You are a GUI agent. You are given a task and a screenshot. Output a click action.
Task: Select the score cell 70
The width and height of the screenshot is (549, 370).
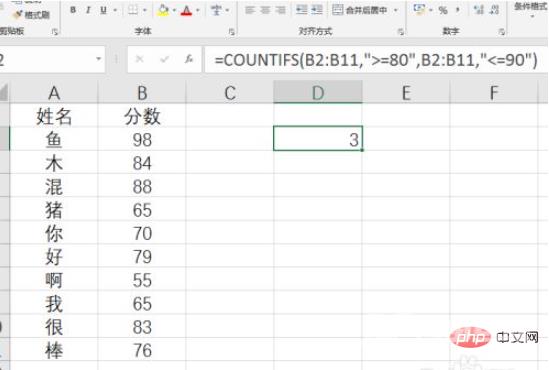pyautogui.click(x=142, y=233)
